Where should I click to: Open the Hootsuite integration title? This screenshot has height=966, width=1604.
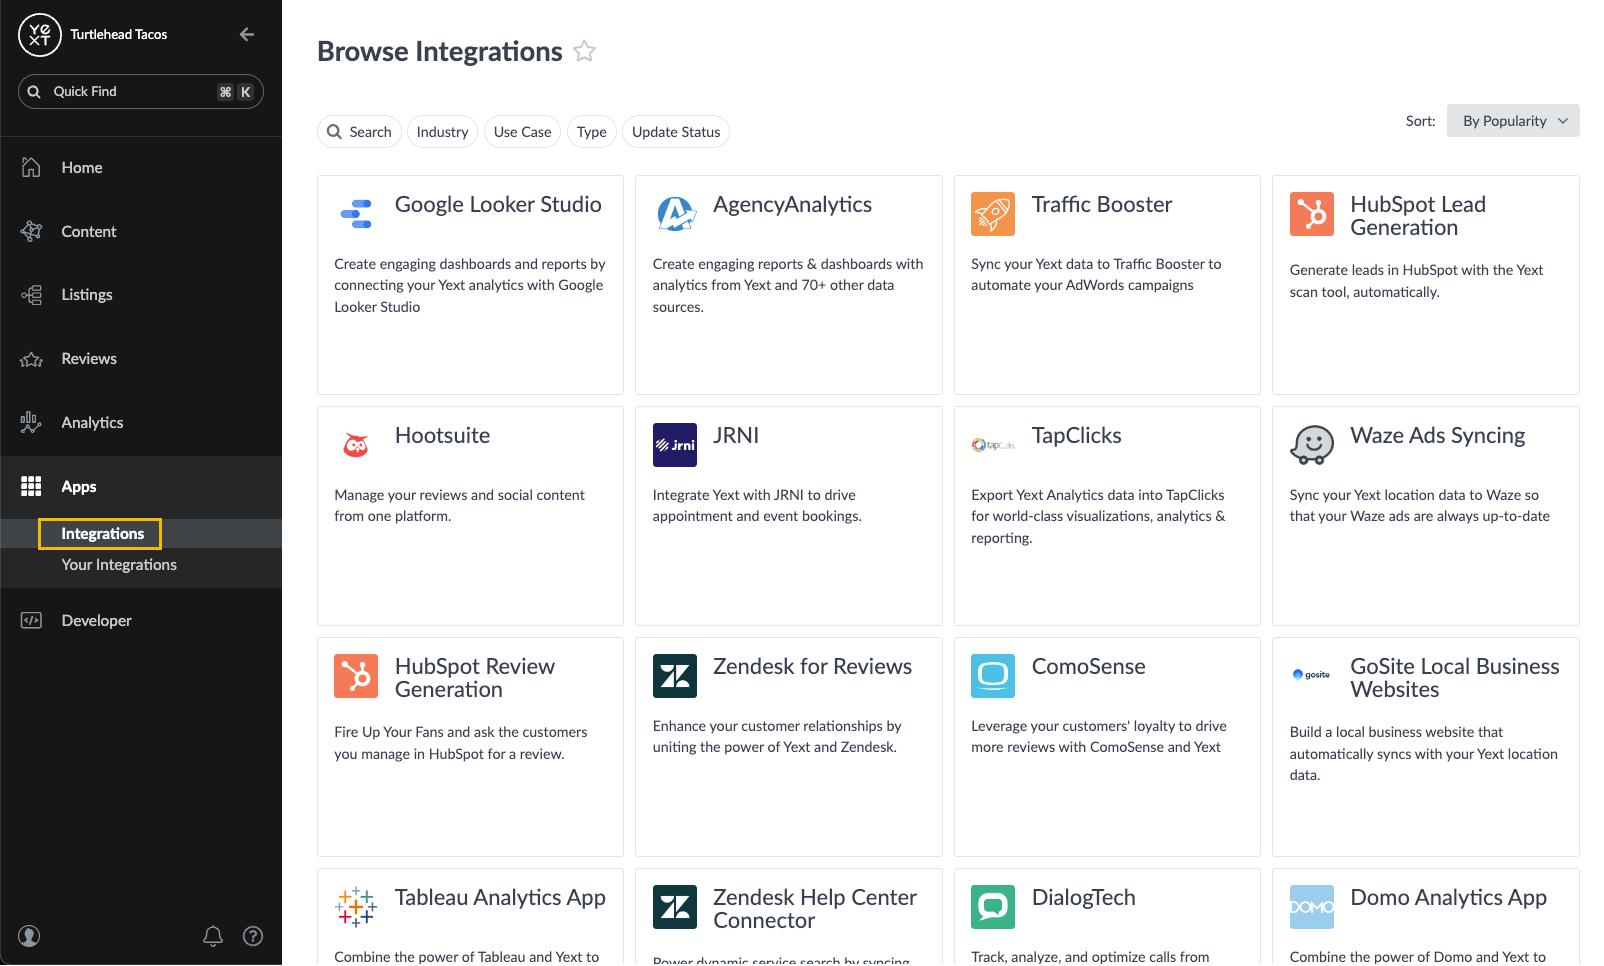click(442, 436)
